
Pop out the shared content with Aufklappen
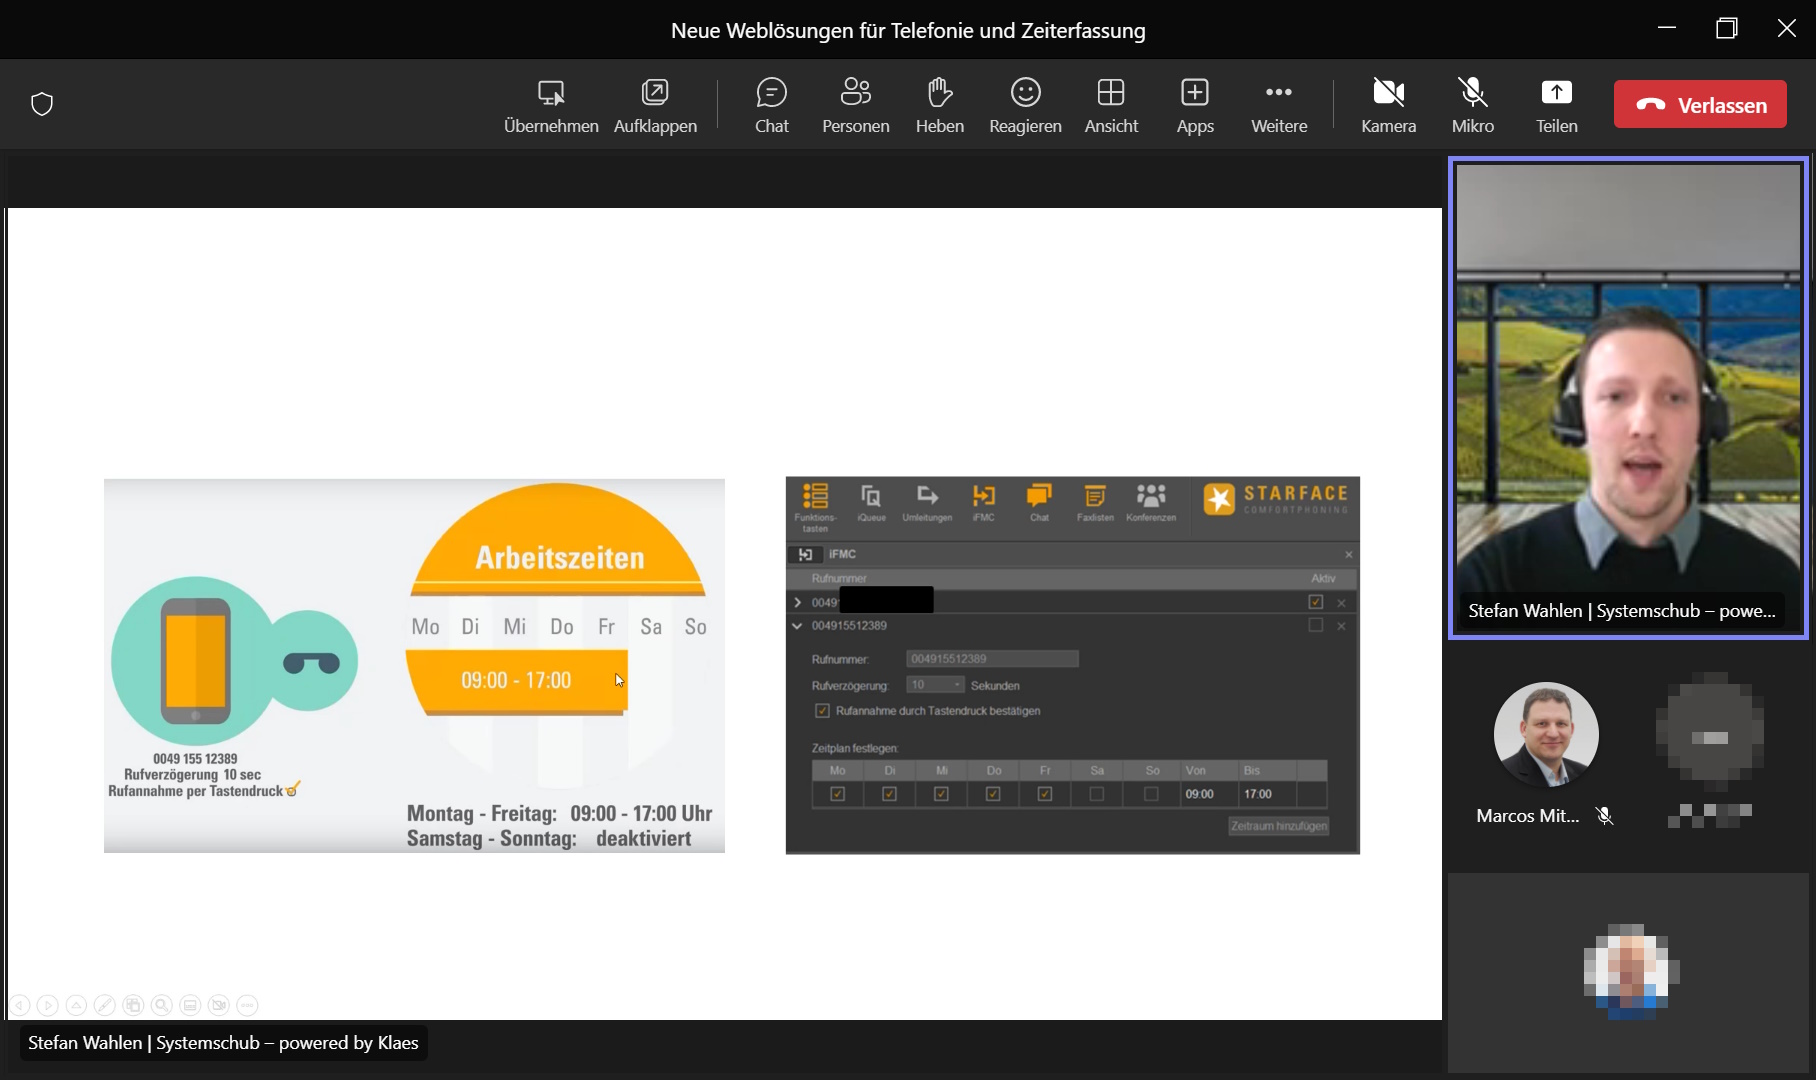[655, 105]
